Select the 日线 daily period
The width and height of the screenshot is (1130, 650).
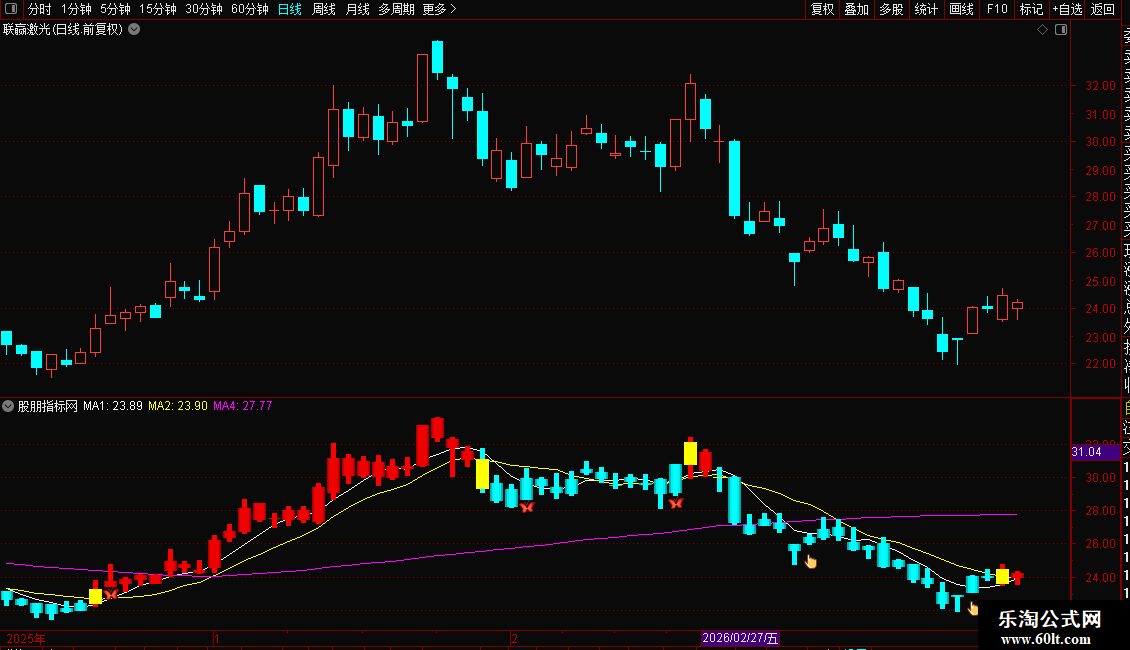pyautogui.click(x=290, y=9)
